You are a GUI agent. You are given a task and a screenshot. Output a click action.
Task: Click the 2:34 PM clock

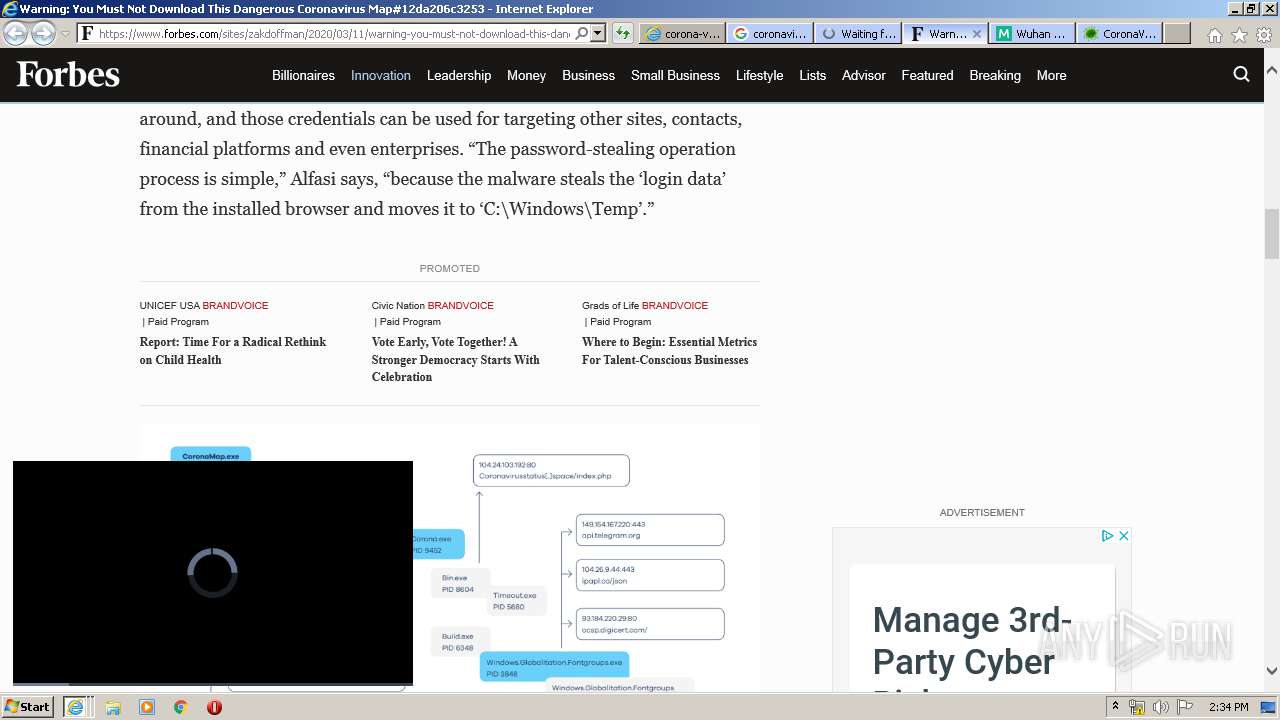(1228, 707)
